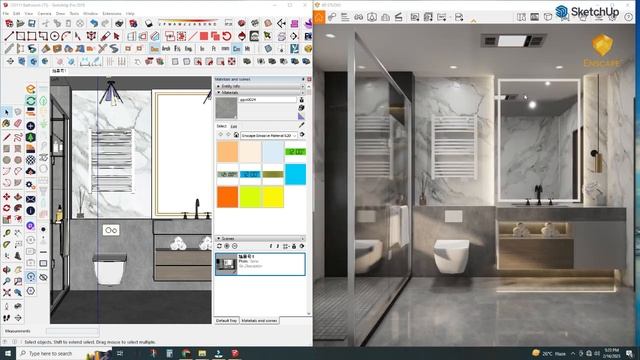640x360 pixels.
Task: Toggle the Frac units button
Action: tap(177, 49)
